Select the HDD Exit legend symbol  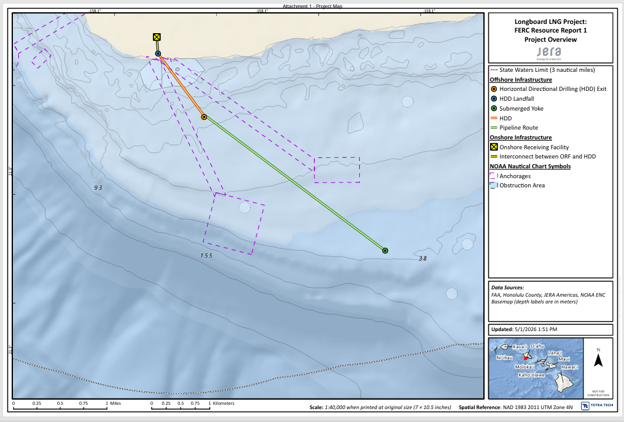point(494,89)
